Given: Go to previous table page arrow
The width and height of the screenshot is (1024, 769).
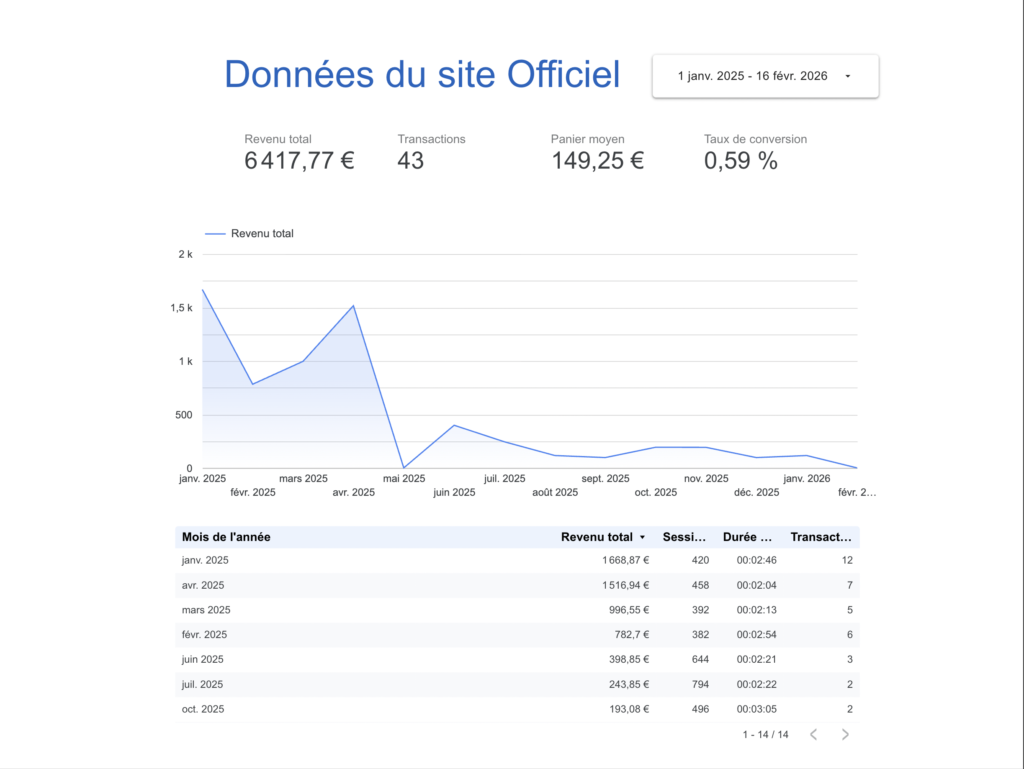Looking at the screenshot, I should [813, 735].
